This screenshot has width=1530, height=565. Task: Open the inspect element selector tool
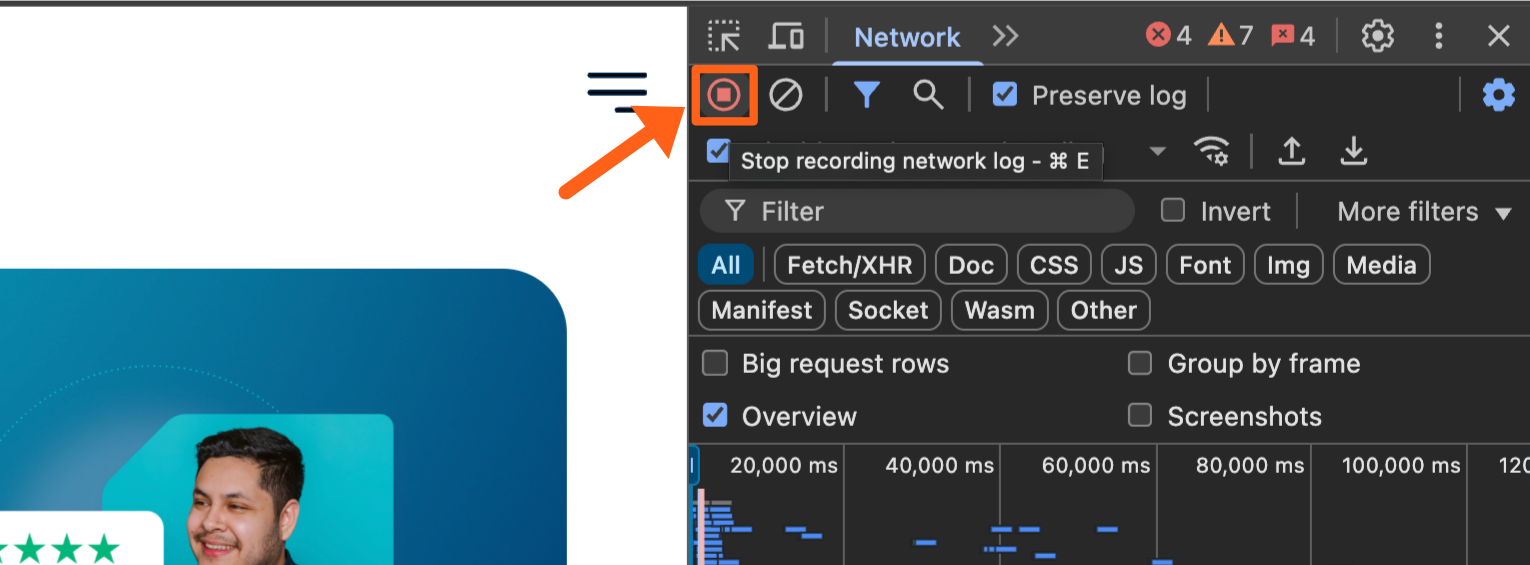(x=724, y=37)
